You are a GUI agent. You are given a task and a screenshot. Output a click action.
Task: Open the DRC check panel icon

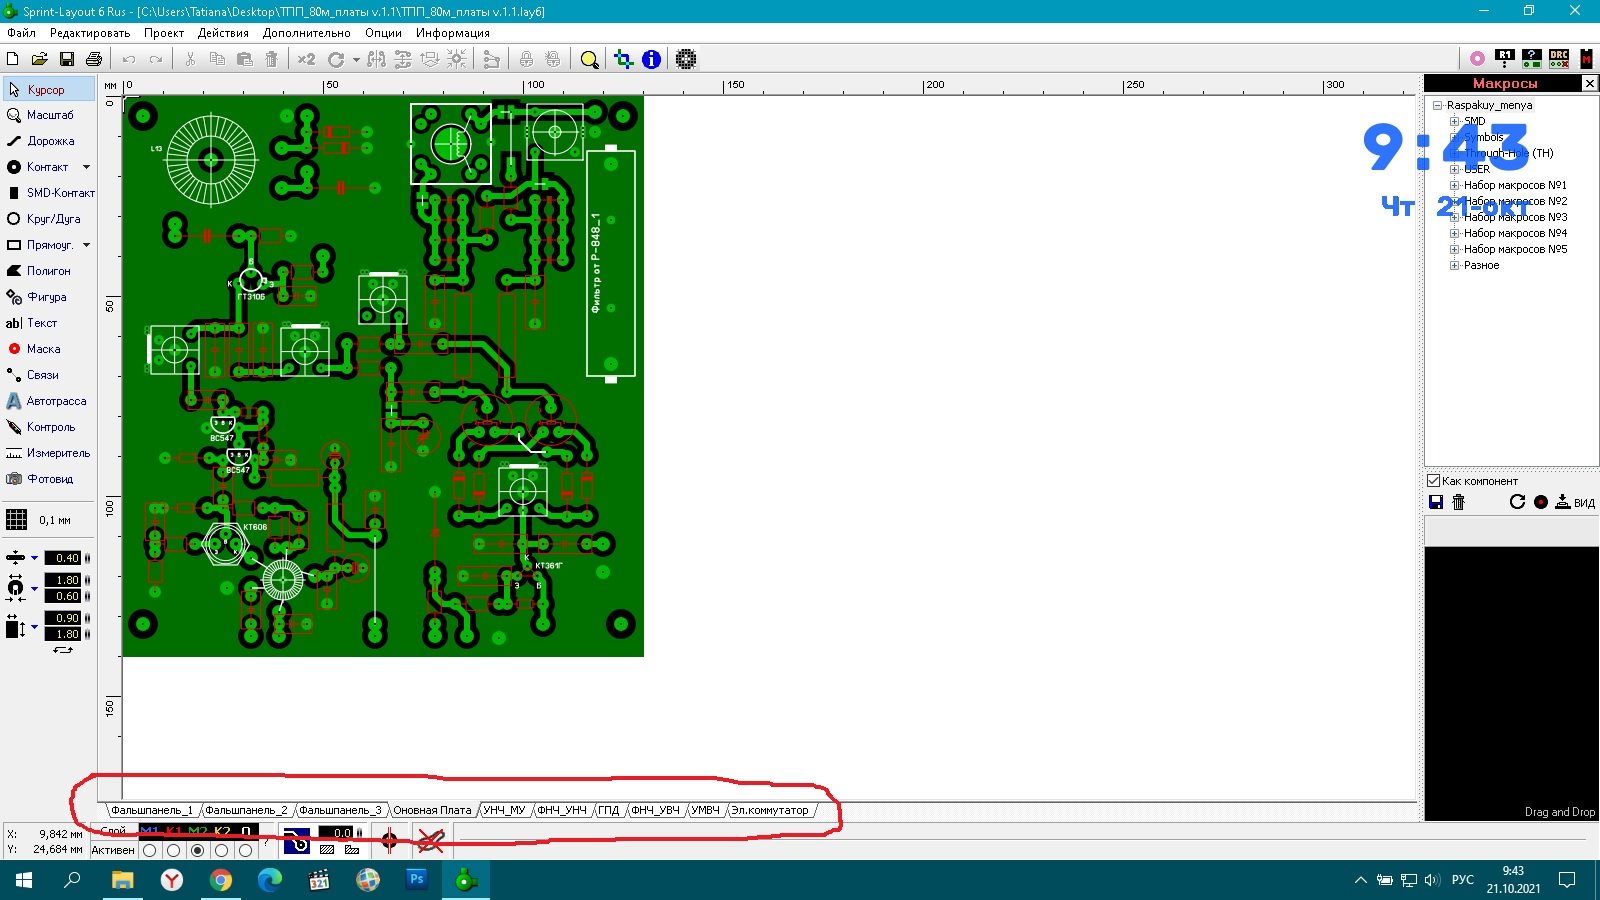tap(1559, 59)
